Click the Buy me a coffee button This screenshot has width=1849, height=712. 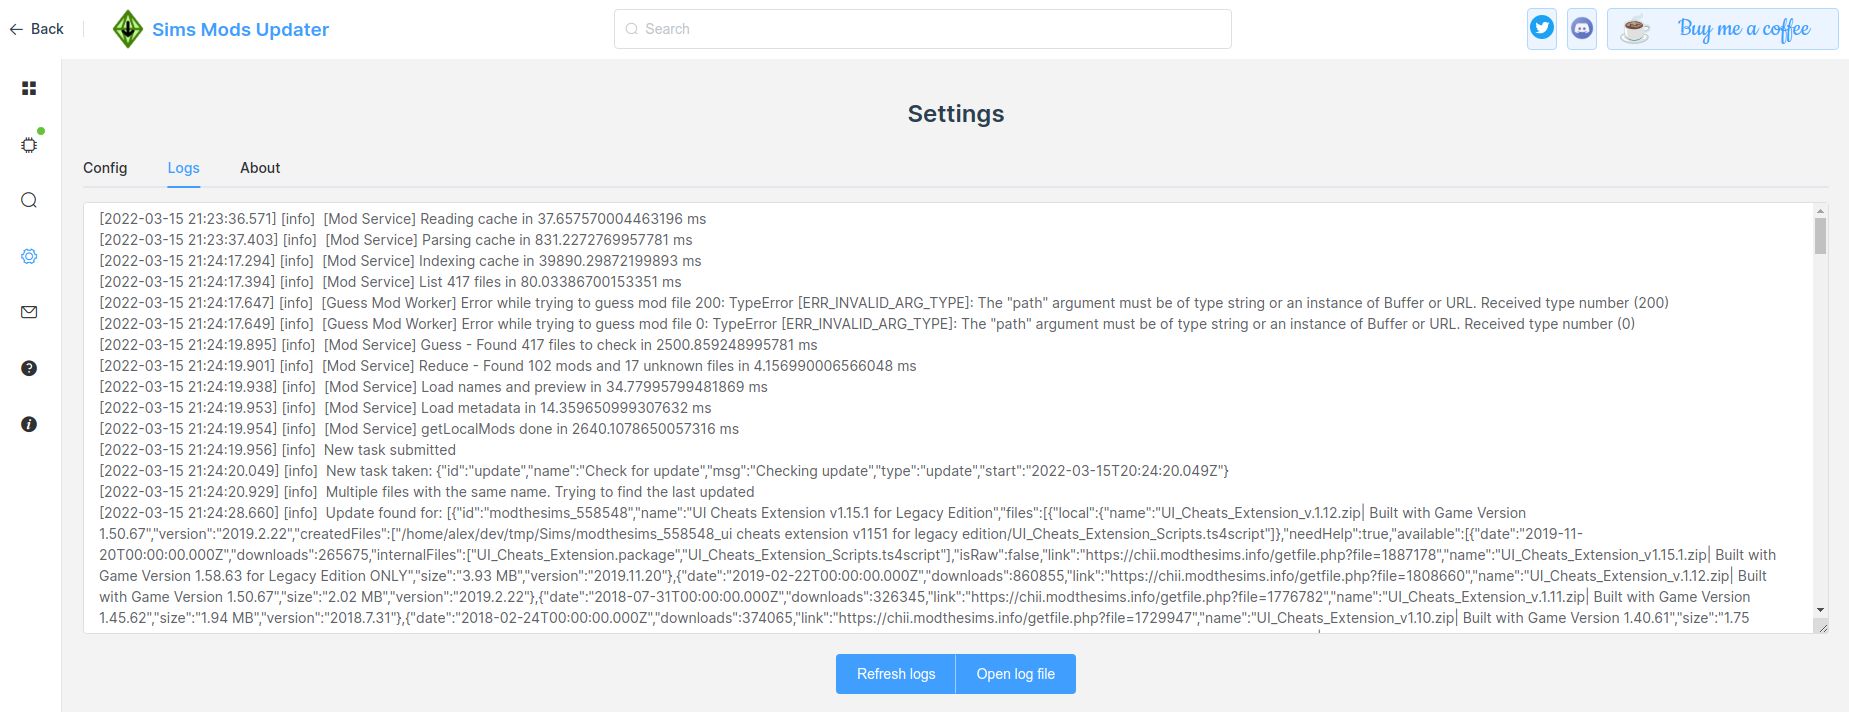pyautogui.click(x=1723, y=28)
